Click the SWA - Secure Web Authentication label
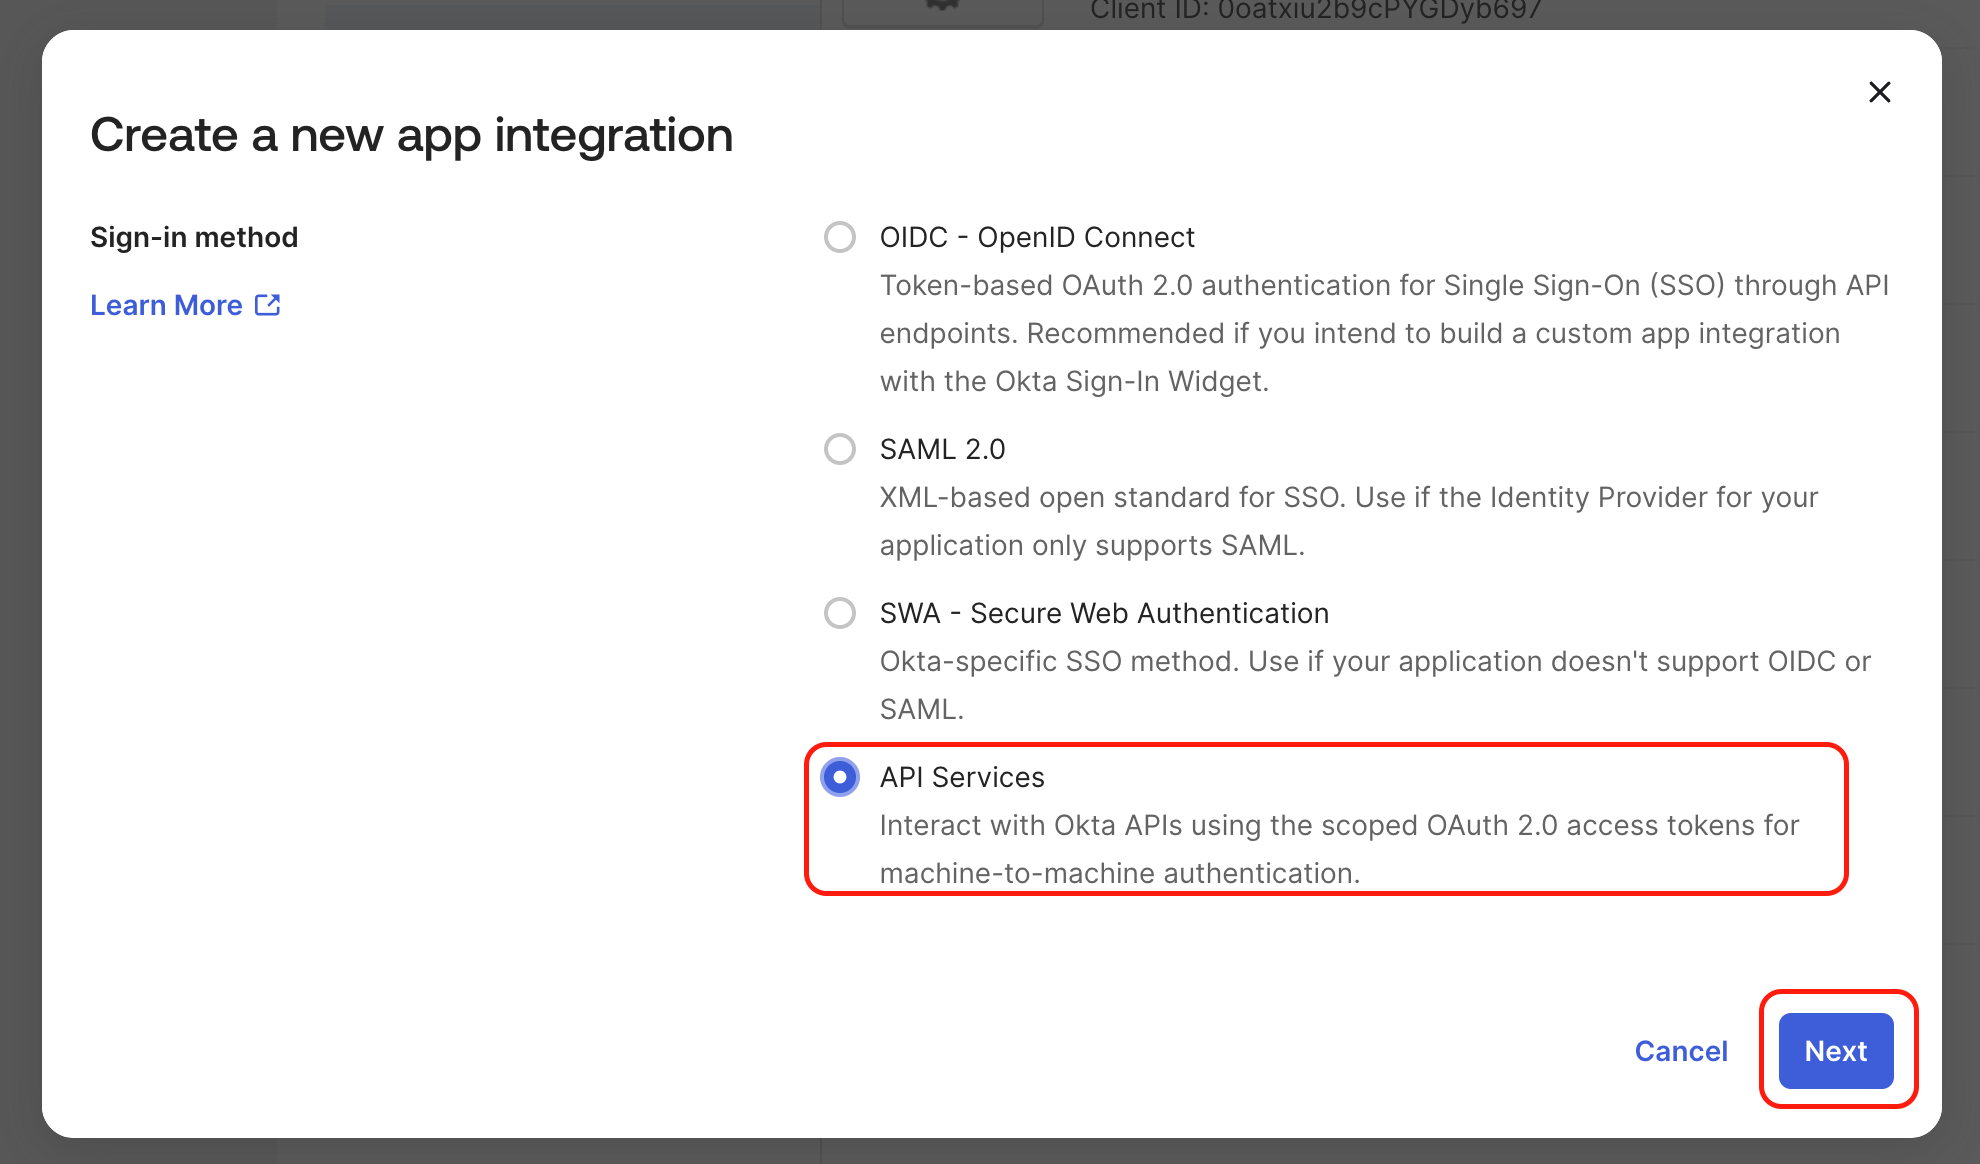 point(1104,613)
